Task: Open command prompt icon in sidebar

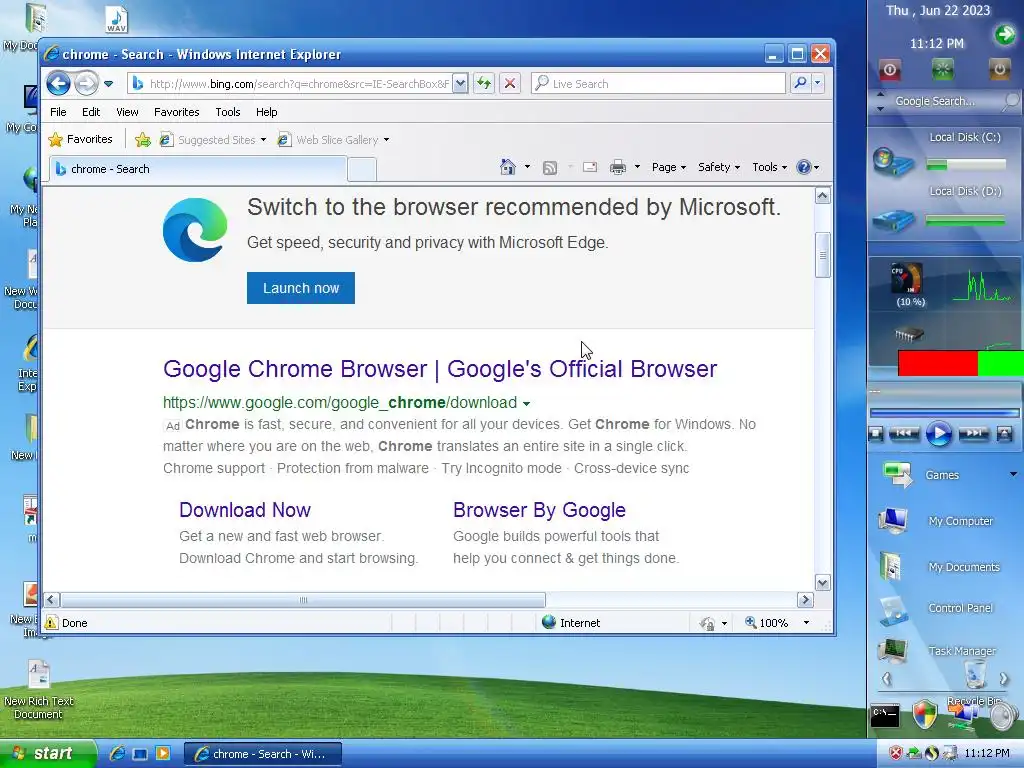Action: pyautogui.click(x=885, y=715)
